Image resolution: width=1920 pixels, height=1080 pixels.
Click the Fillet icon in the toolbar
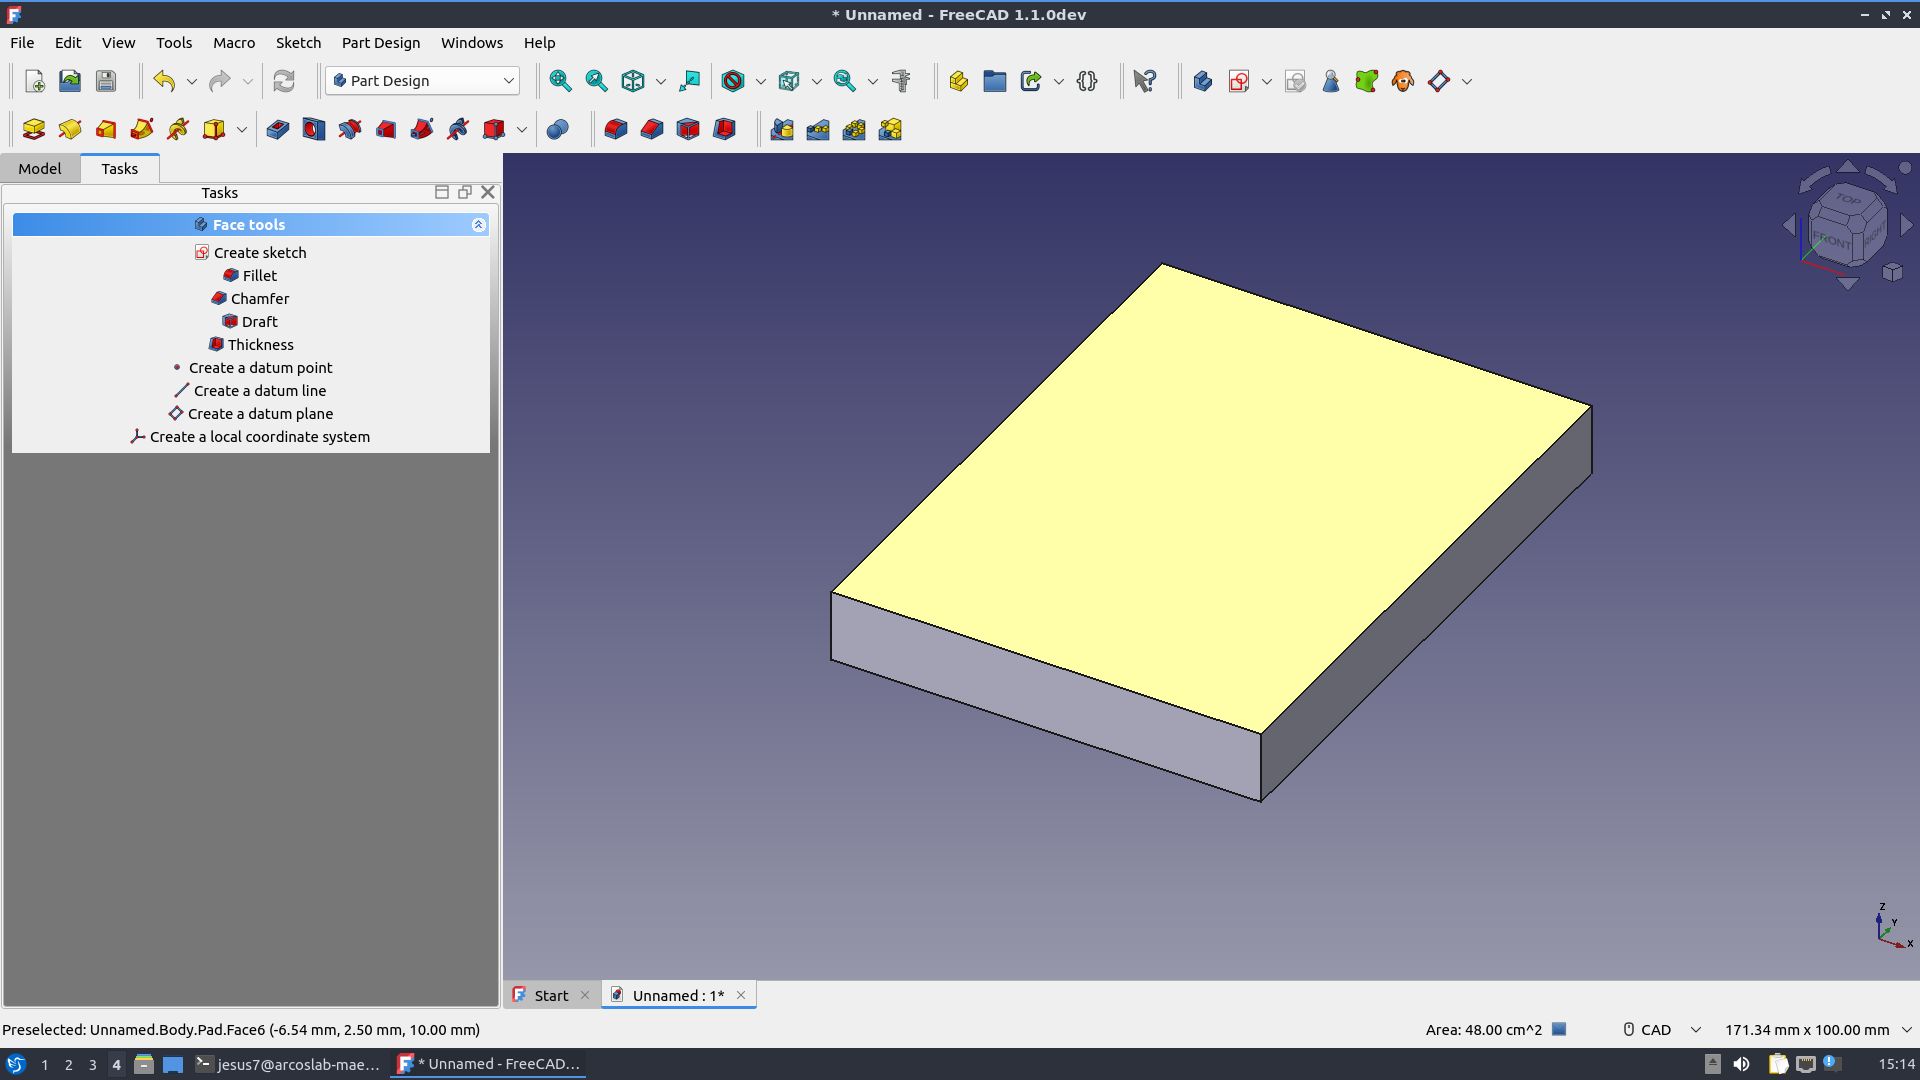[616, 129]
